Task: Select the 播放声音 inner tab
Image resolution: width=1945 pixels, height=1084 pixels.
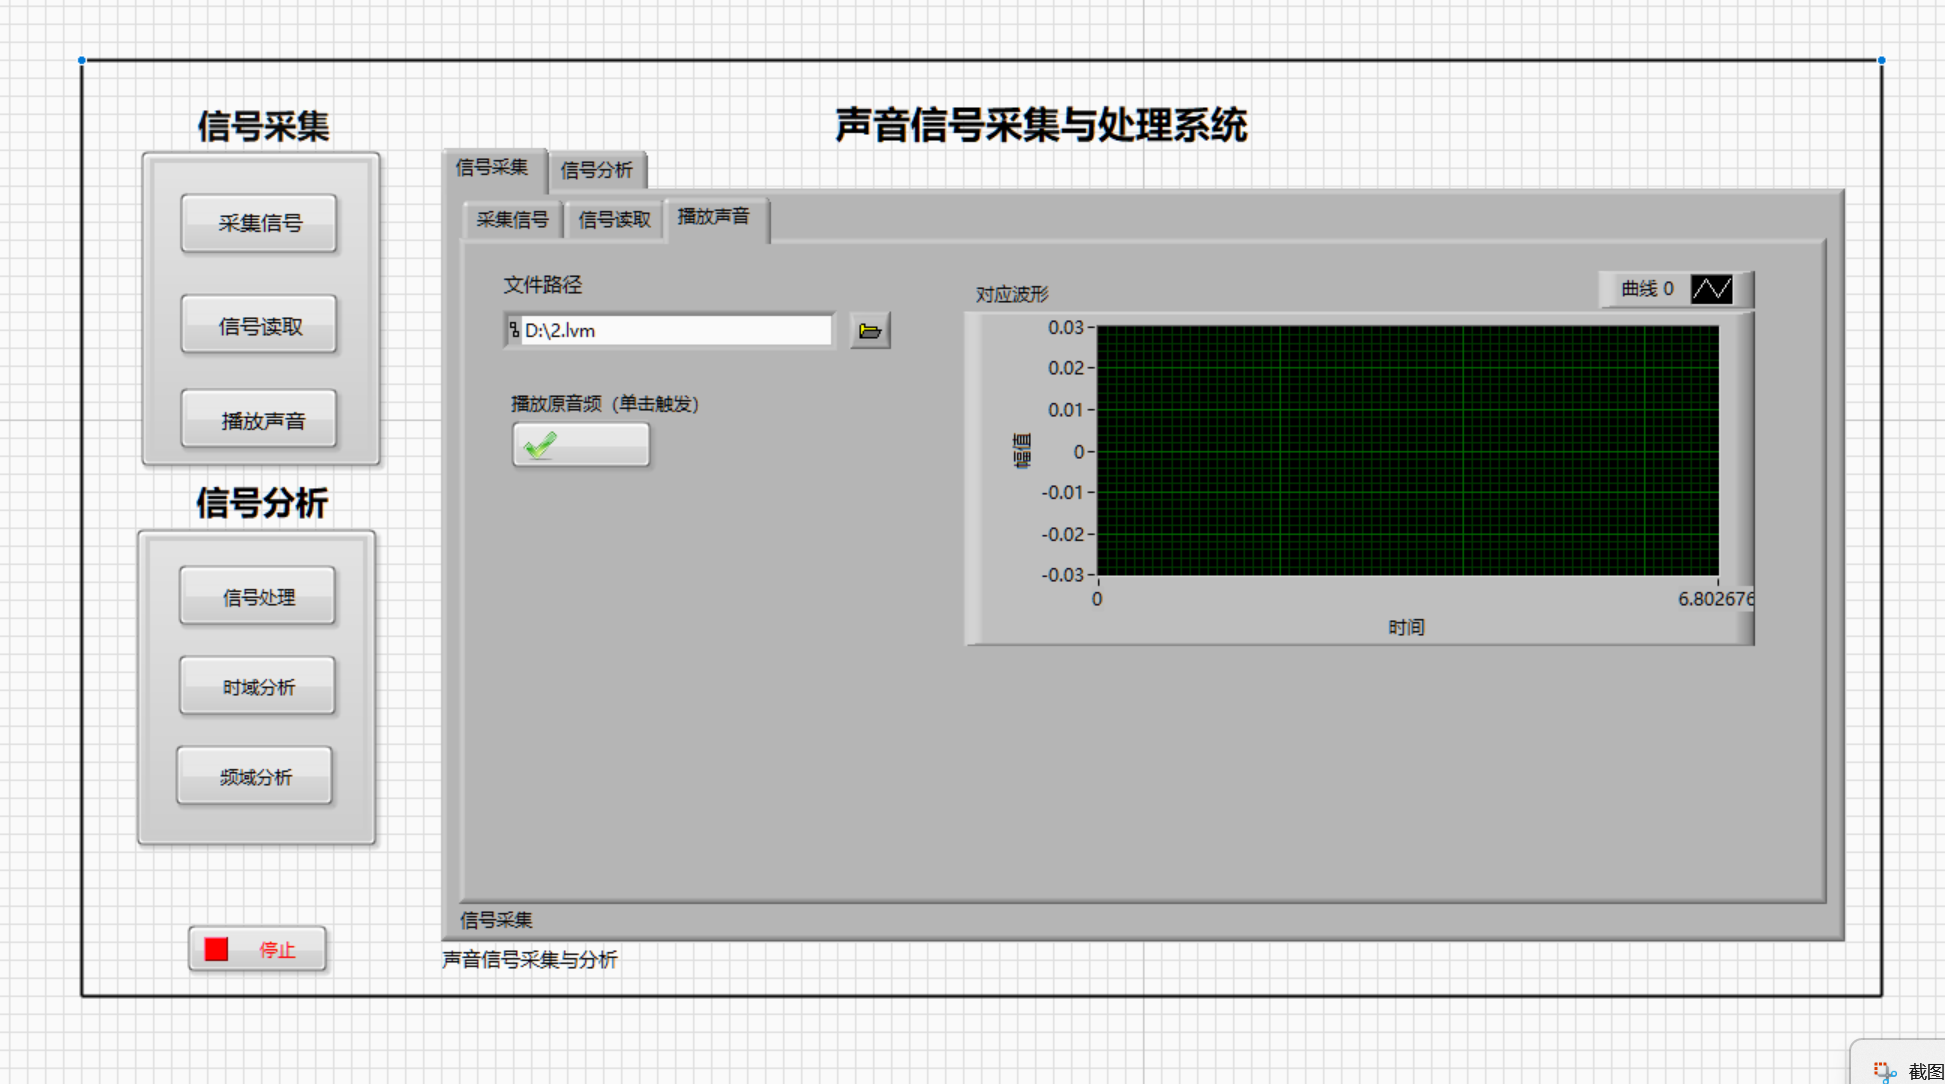Action: (713, 217)
